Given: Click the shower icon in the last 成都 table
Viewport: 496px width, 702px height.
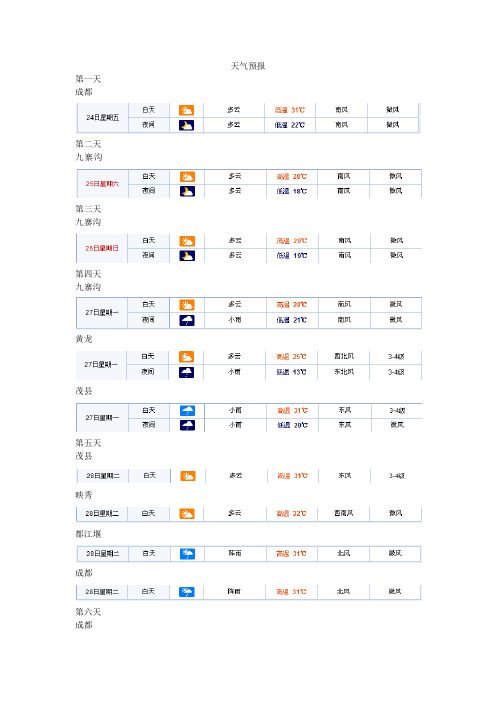Looking at the screenshot, I should [x=187, y=592].
